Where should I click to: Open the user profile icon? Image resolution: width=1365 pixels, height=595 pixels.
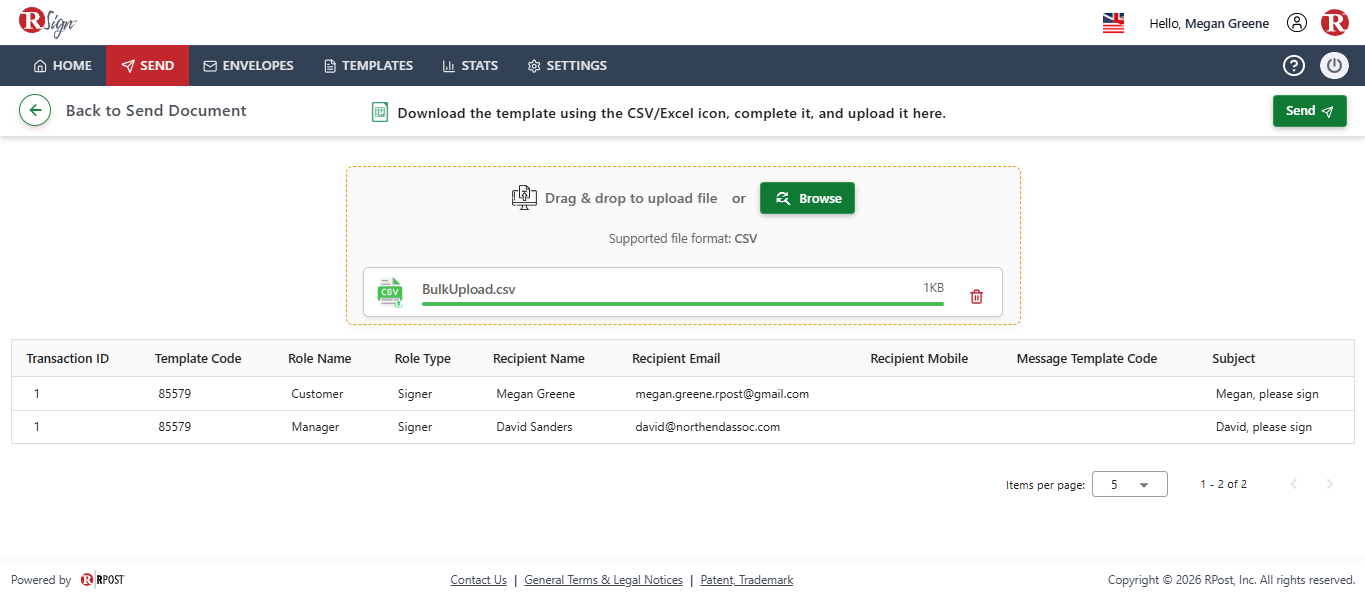point(1297,23)
